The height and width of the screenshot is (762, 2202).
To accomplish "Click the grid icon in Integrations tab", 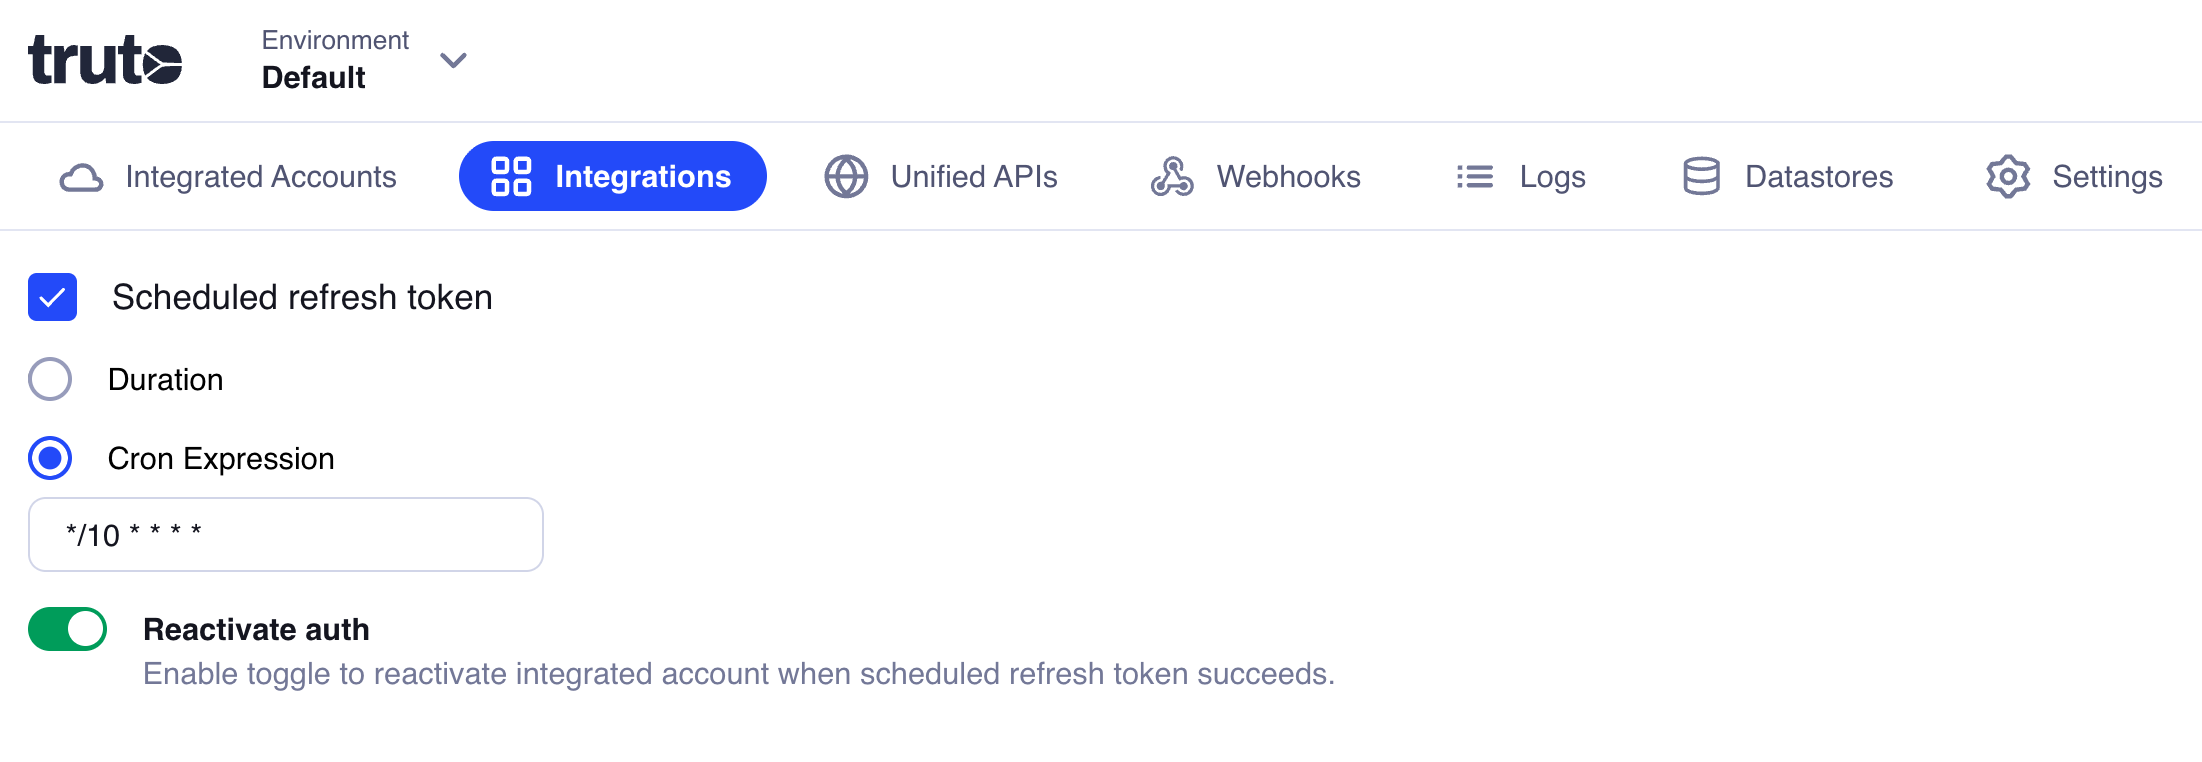I will [x=511, y=176].
